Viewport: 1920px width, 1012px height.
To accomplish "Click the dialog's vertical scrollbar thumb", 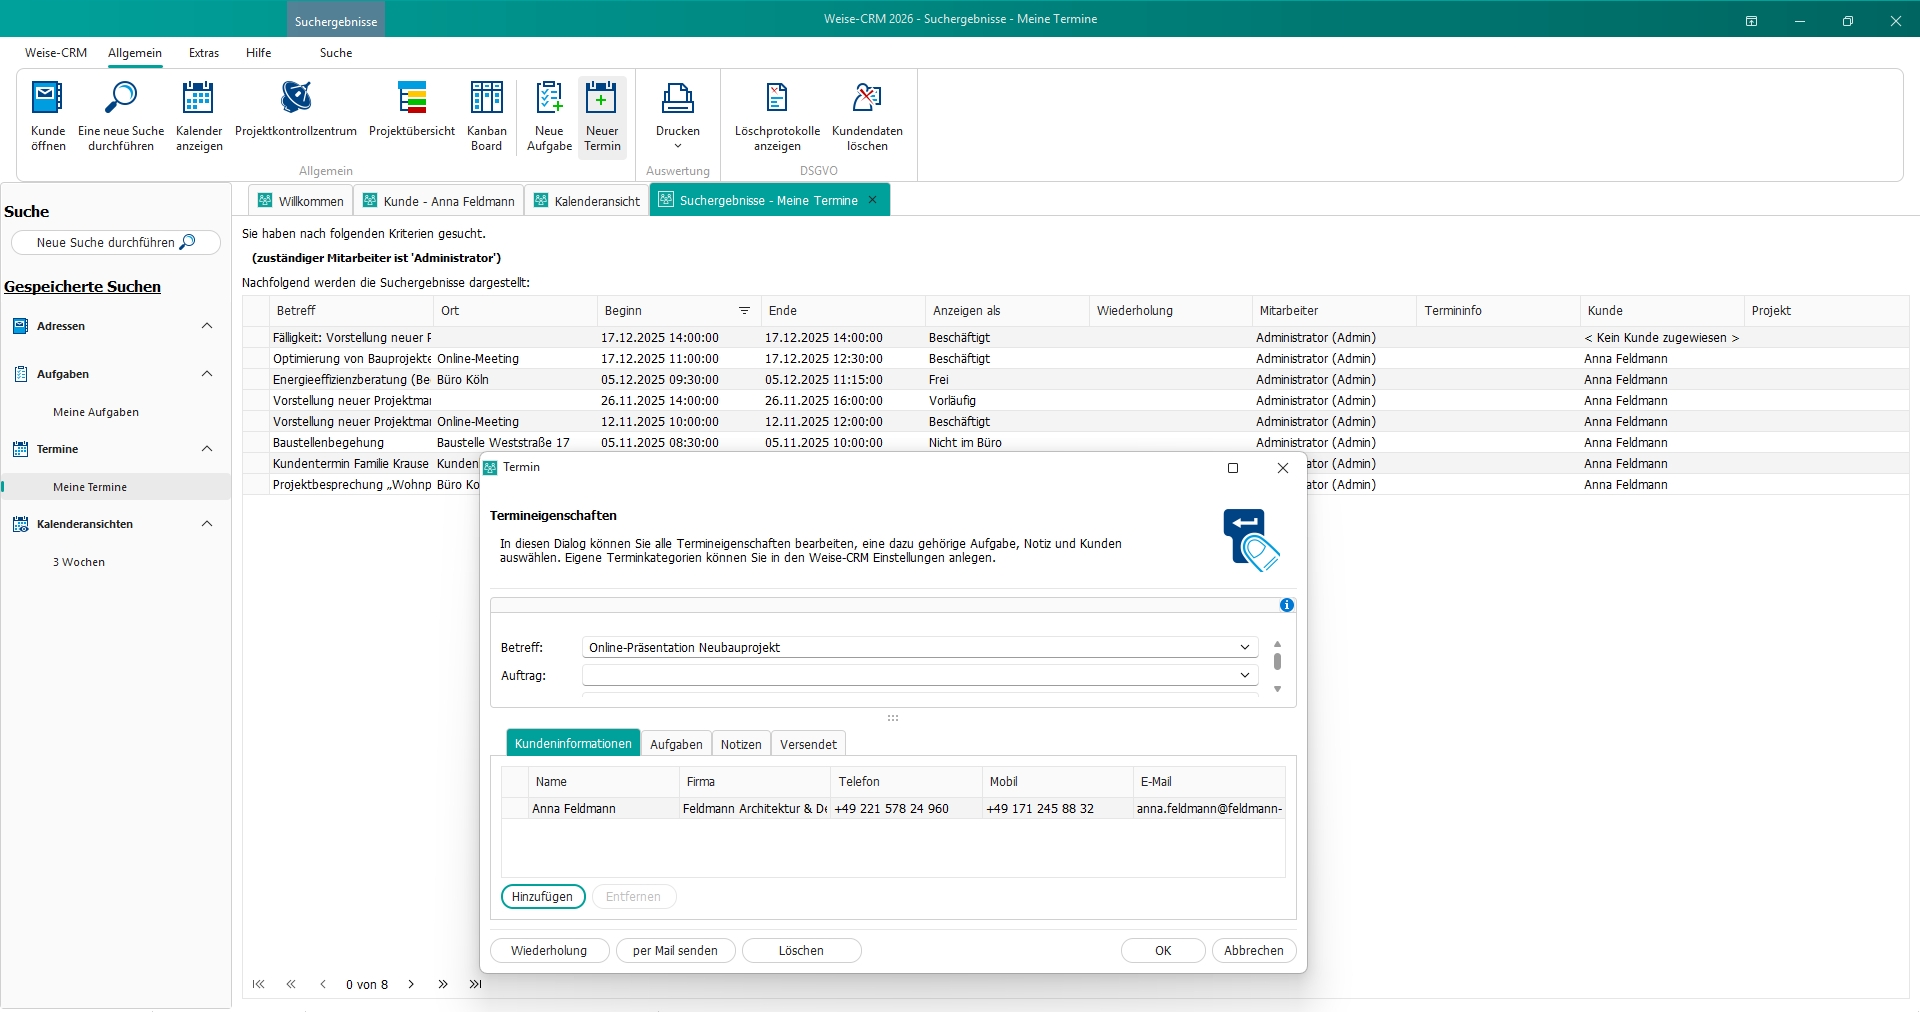I will click(x=1277, y=662).
